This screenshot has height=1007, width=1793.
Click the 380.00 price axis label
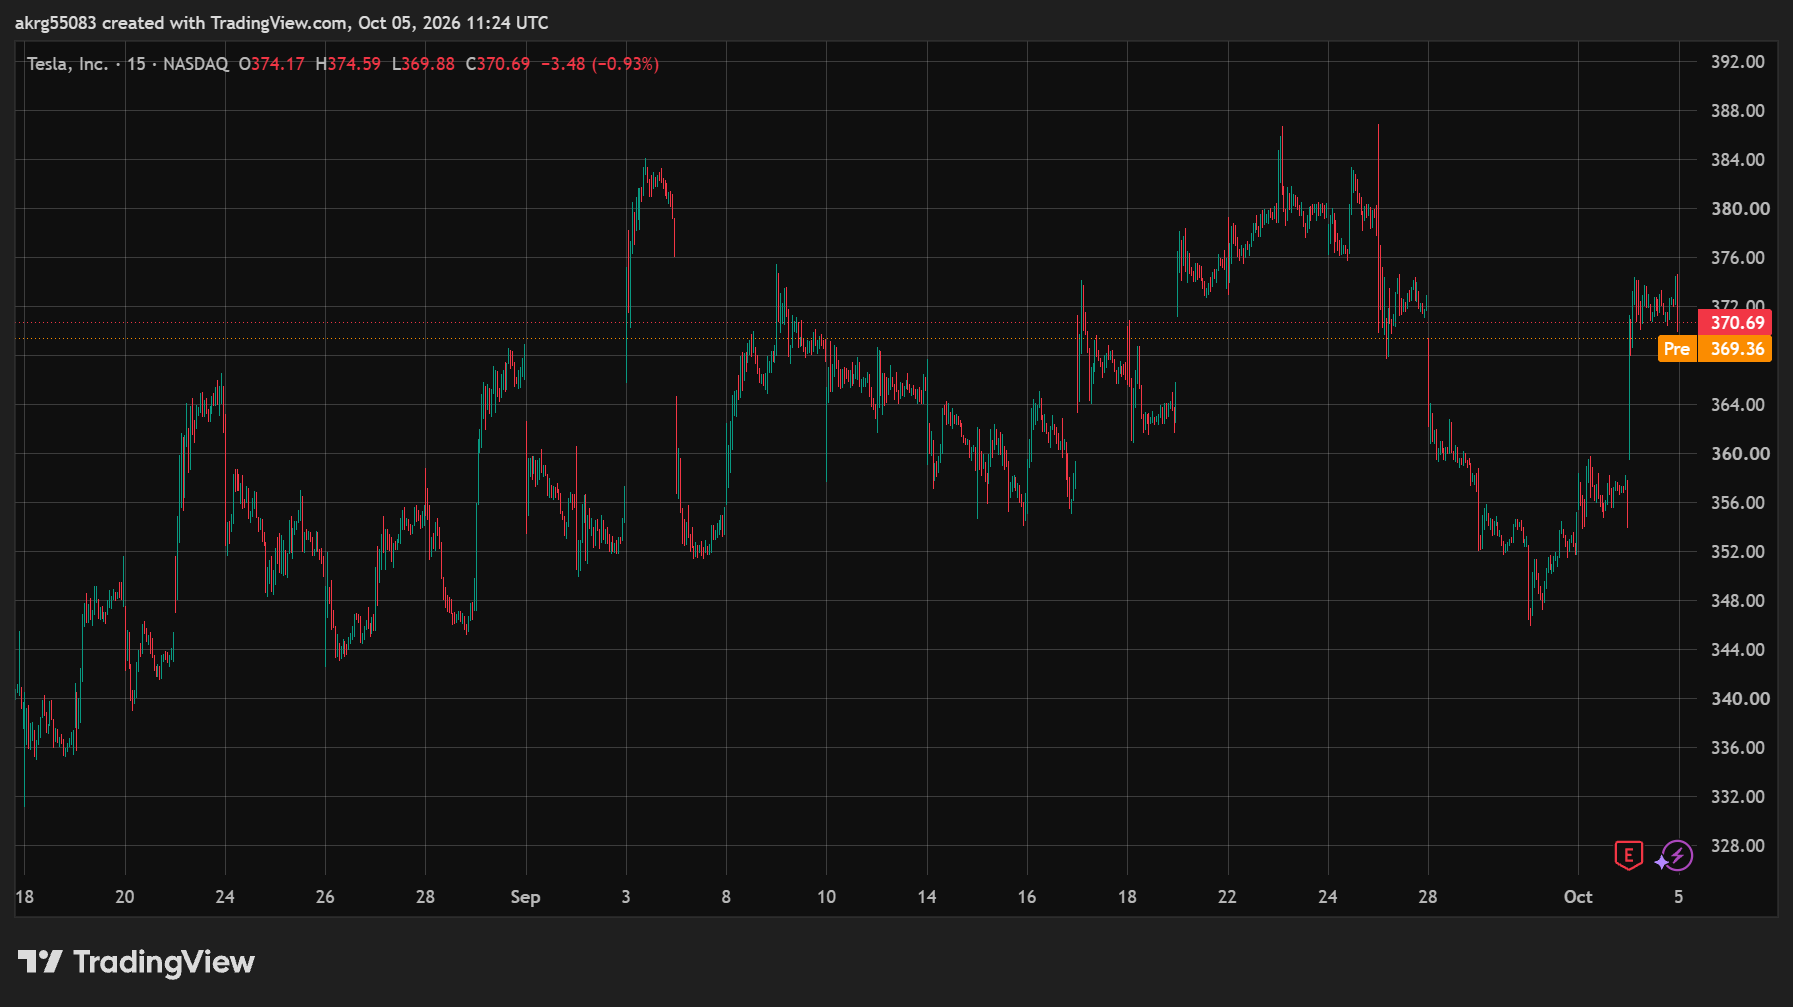1738,209
